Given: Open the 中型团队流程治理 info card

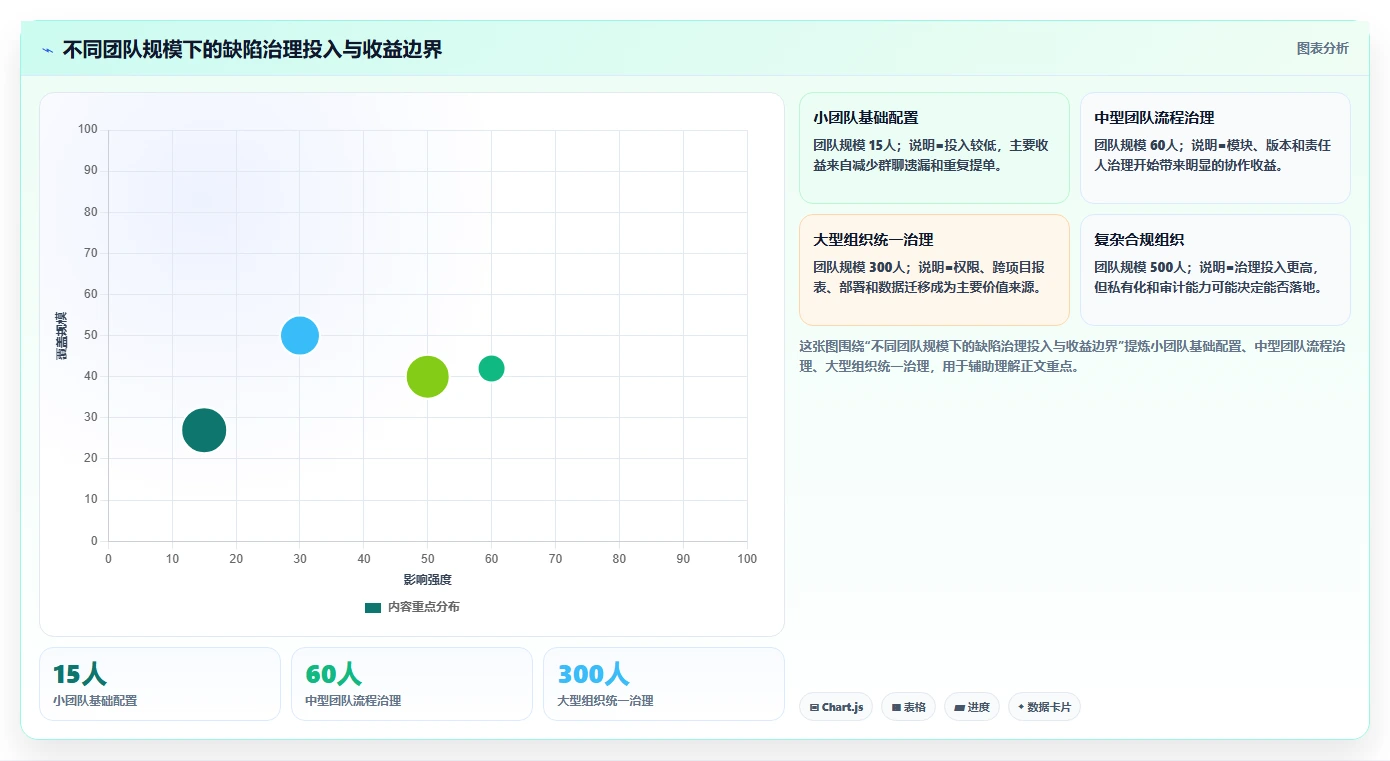Looking at the screenshot, I should pos(1215,148).
